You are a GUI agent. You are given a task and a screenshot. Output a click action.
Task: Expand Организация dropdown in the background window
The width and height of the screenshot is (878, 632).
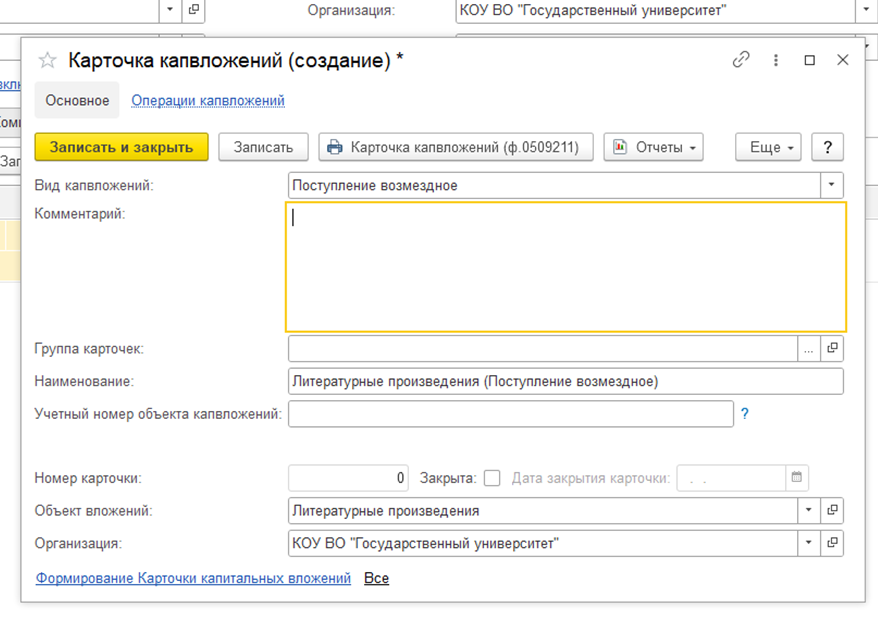pos(866,10)
